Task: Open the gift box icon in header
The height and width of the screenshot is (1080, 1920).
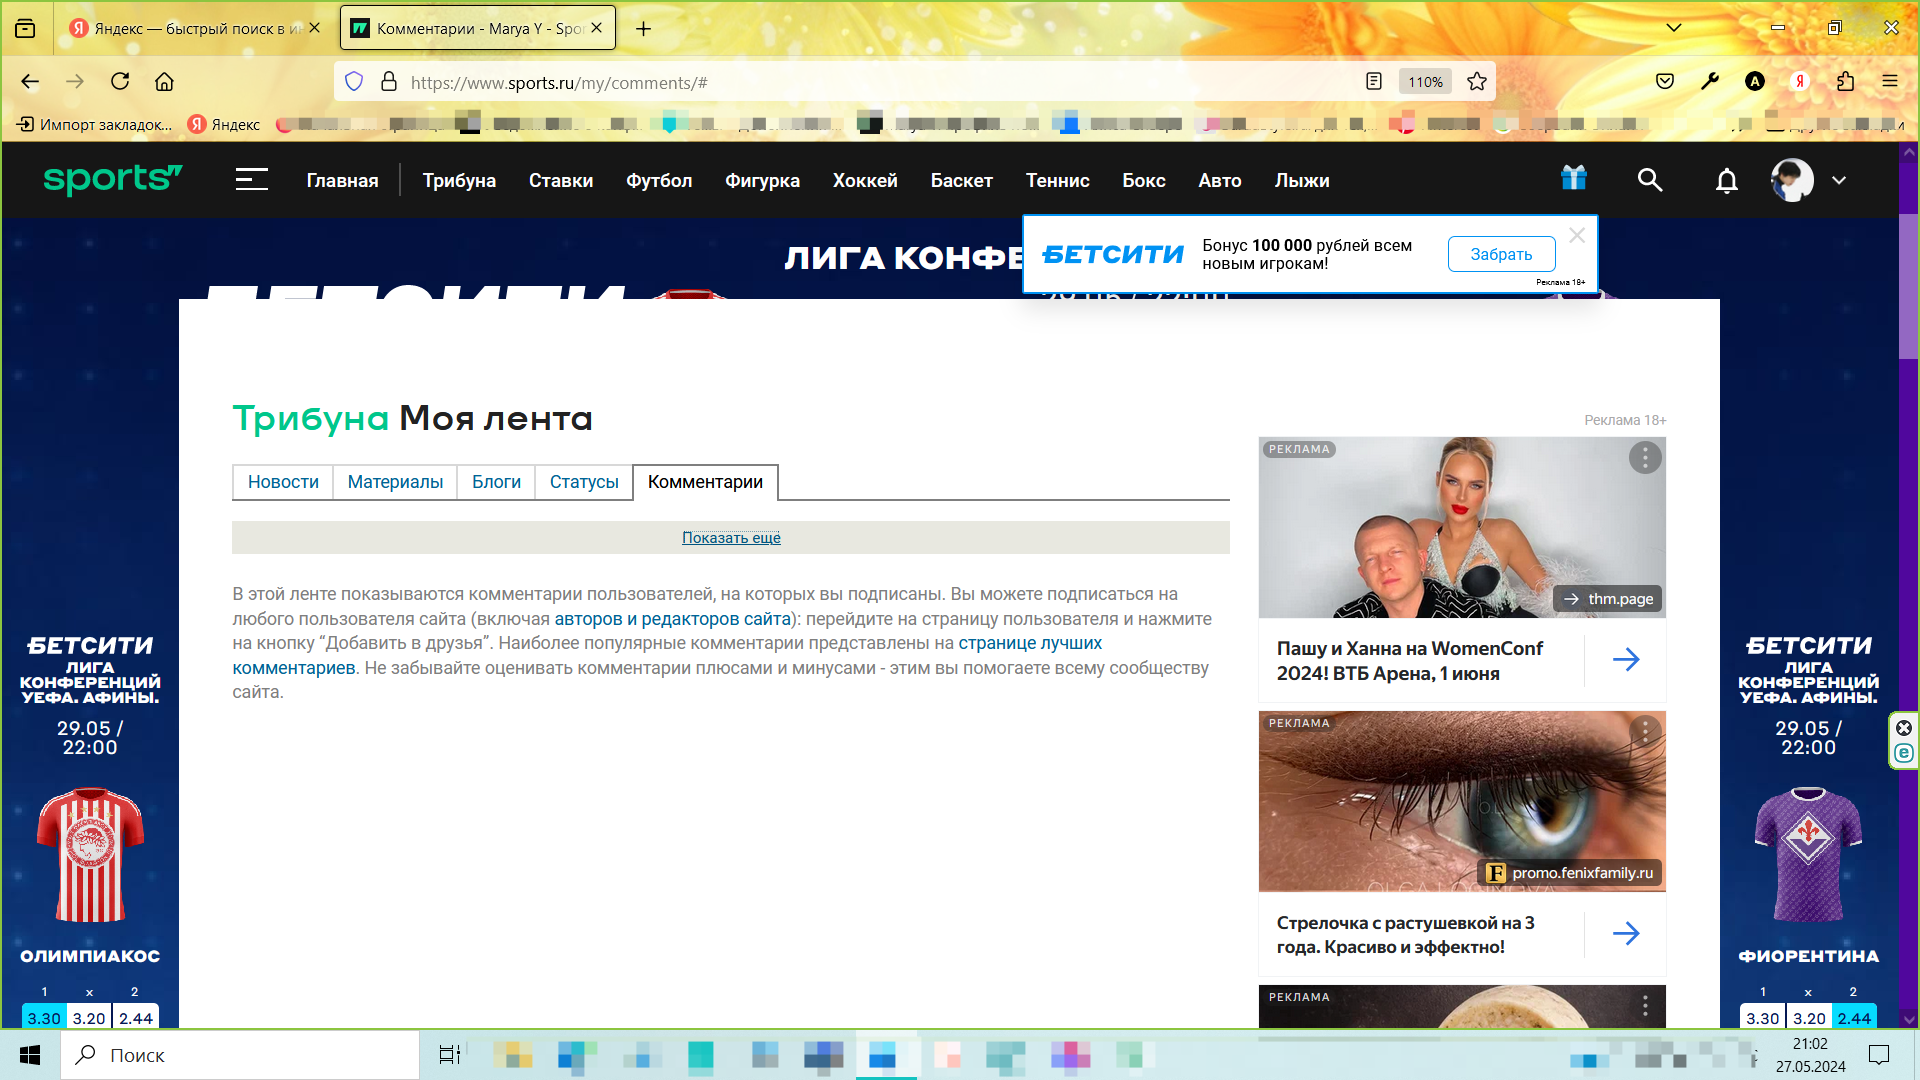Action: click(1574, 178)
